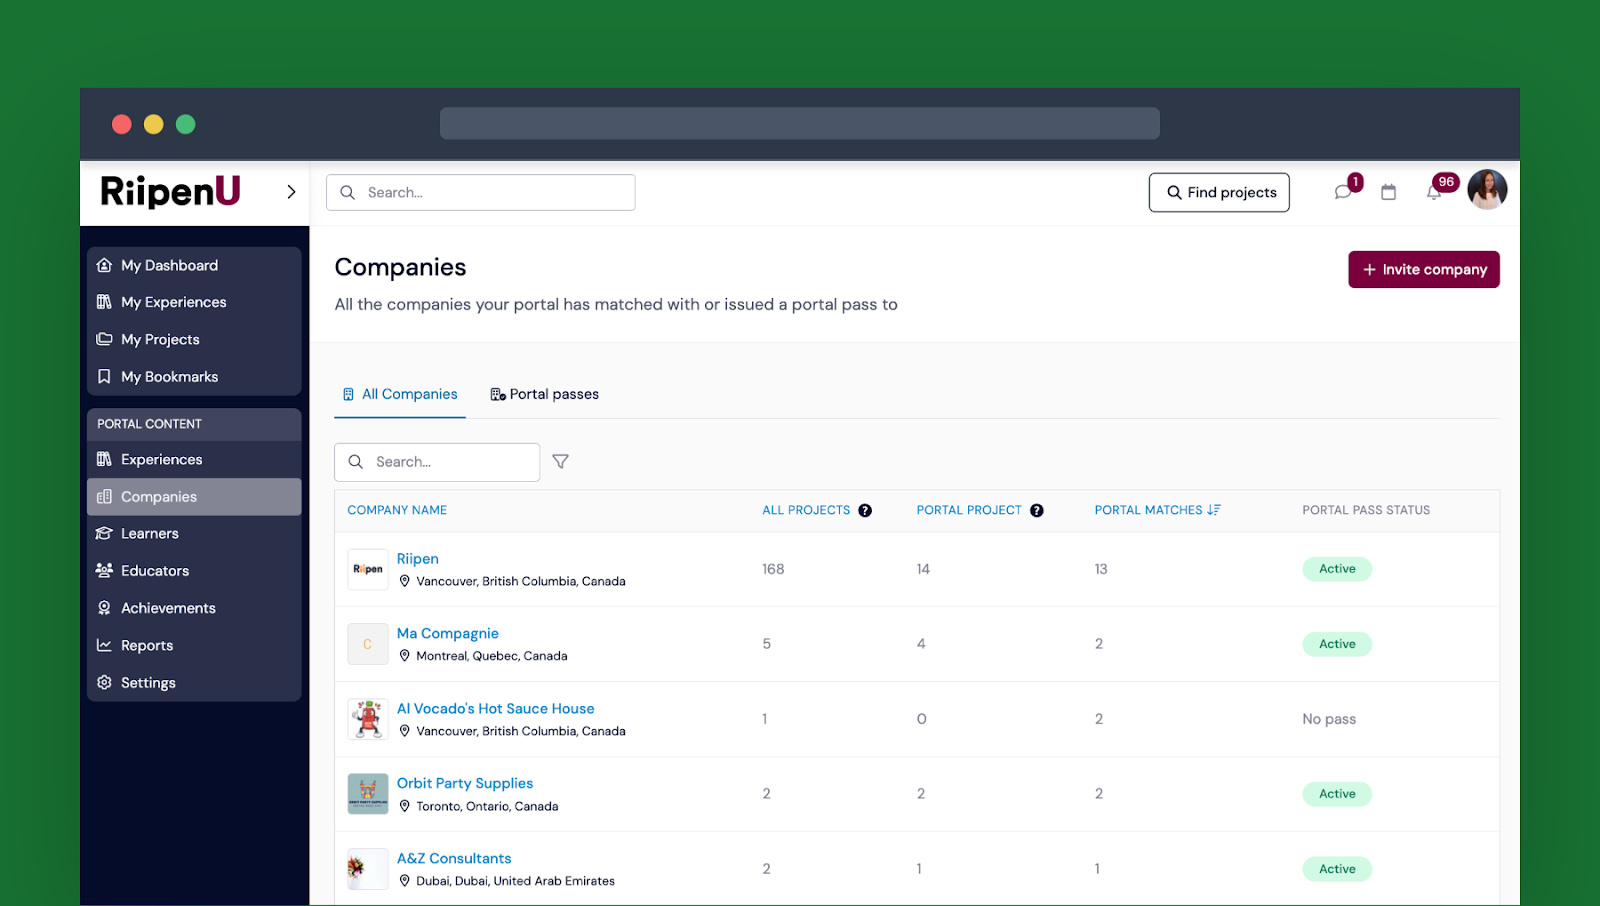The width and height of the screenshot is (1600, 906).
Task: Click the Invite company button
Action: [x=1424, y=269]
